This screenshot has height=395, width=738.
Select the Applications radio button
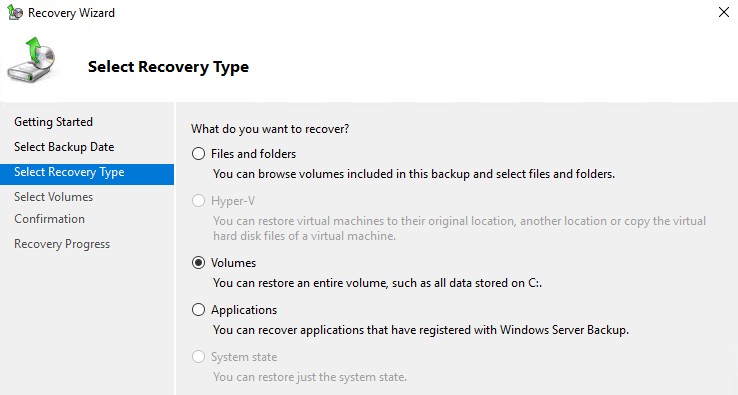(x=199, y=310)
